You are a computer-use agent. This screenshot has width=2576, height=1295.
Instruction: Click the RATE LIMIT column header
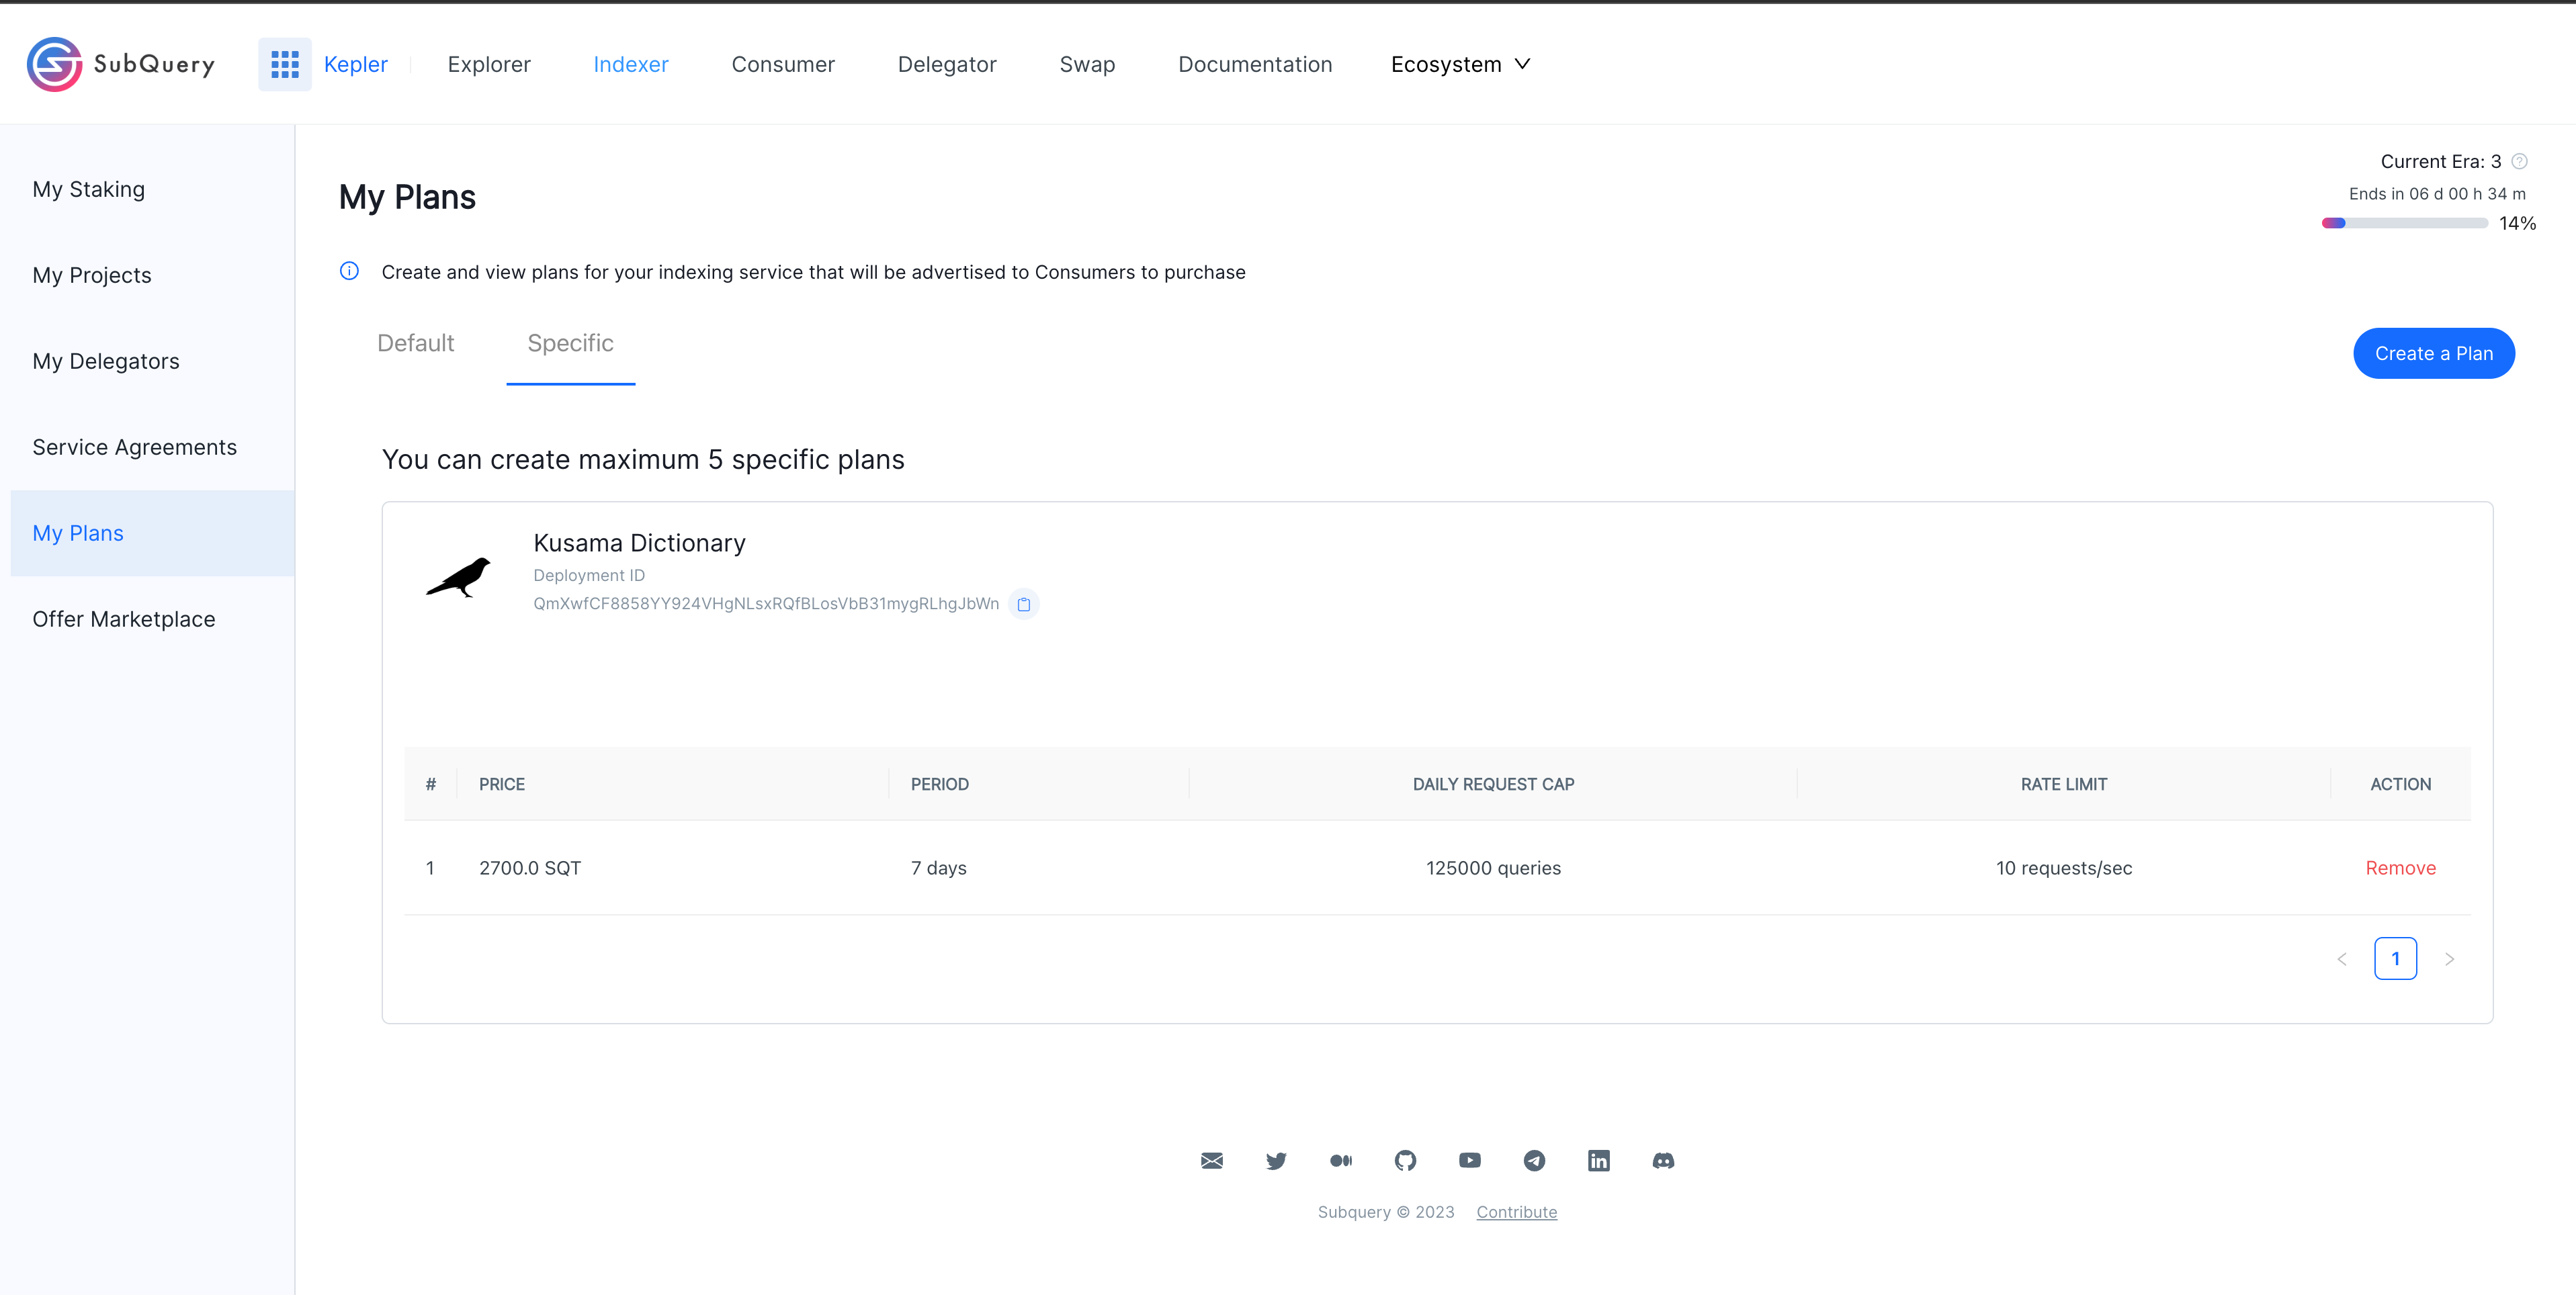pos(2063,784)
